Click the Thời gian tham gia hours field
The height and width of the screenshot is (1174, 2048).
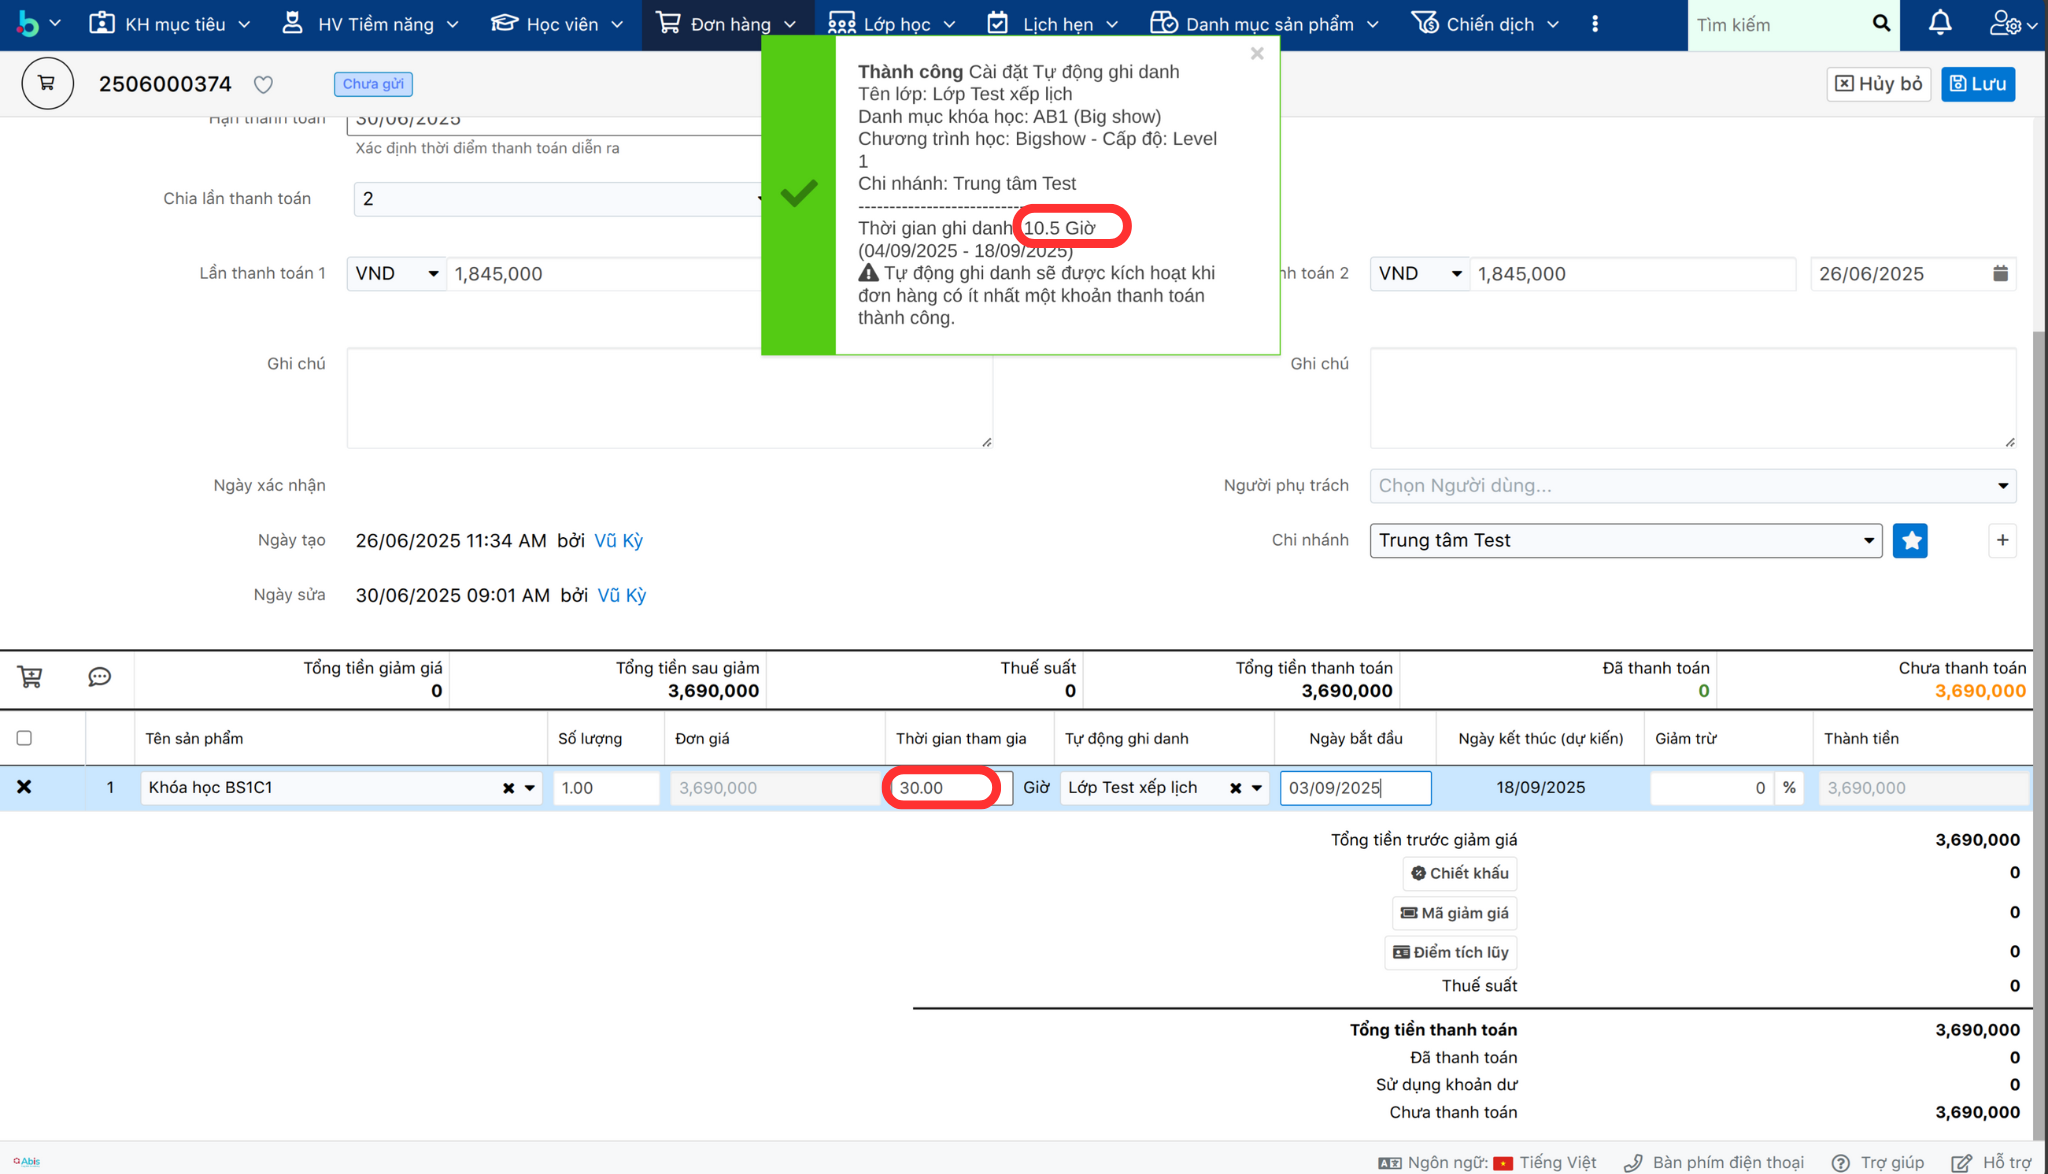942,788
